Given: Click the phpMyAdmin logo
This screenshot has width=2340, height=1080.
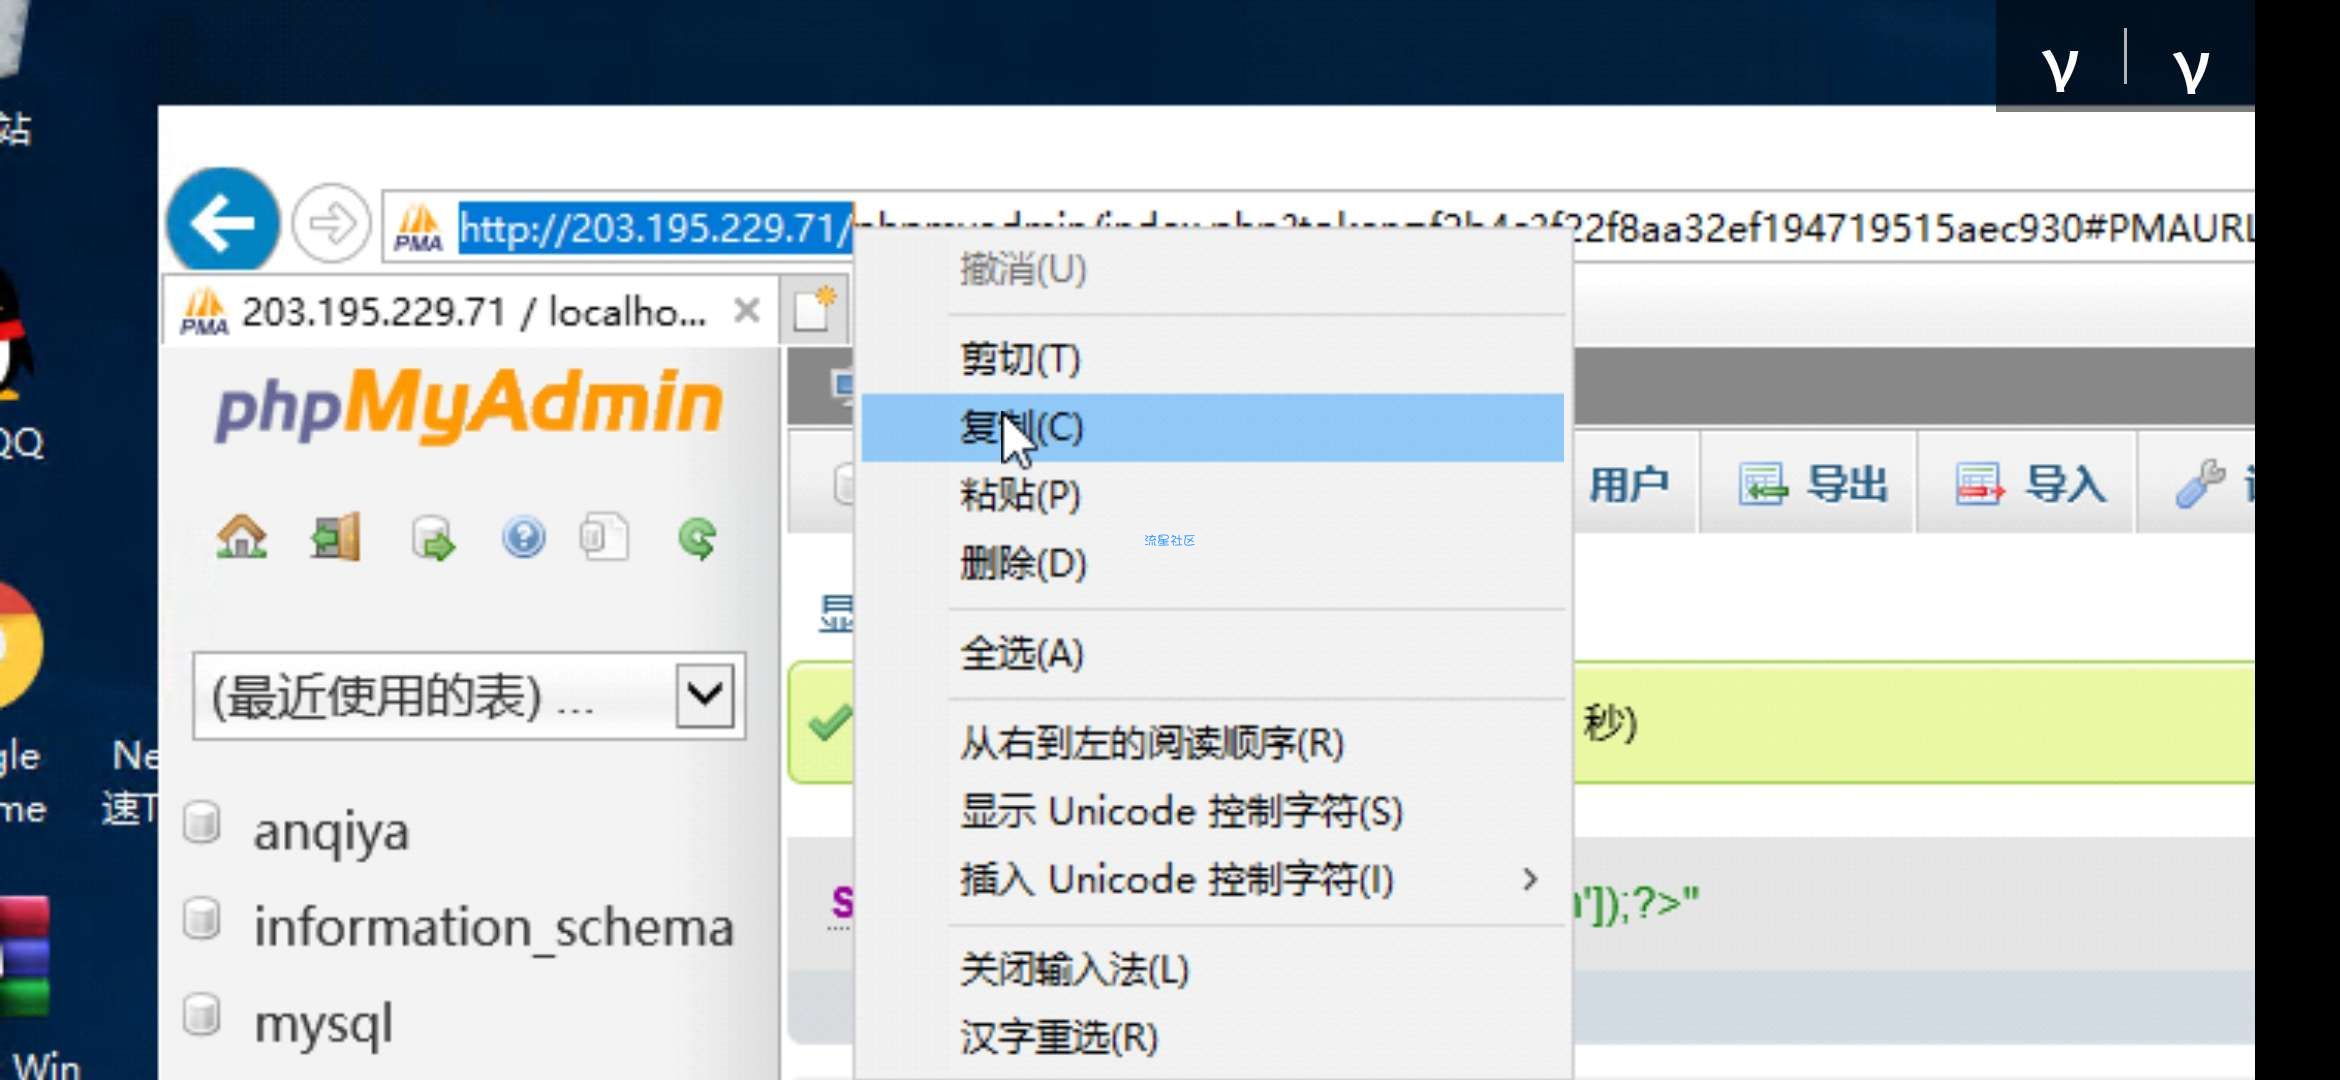Looking at the screenshot, I should coord(469,405).
